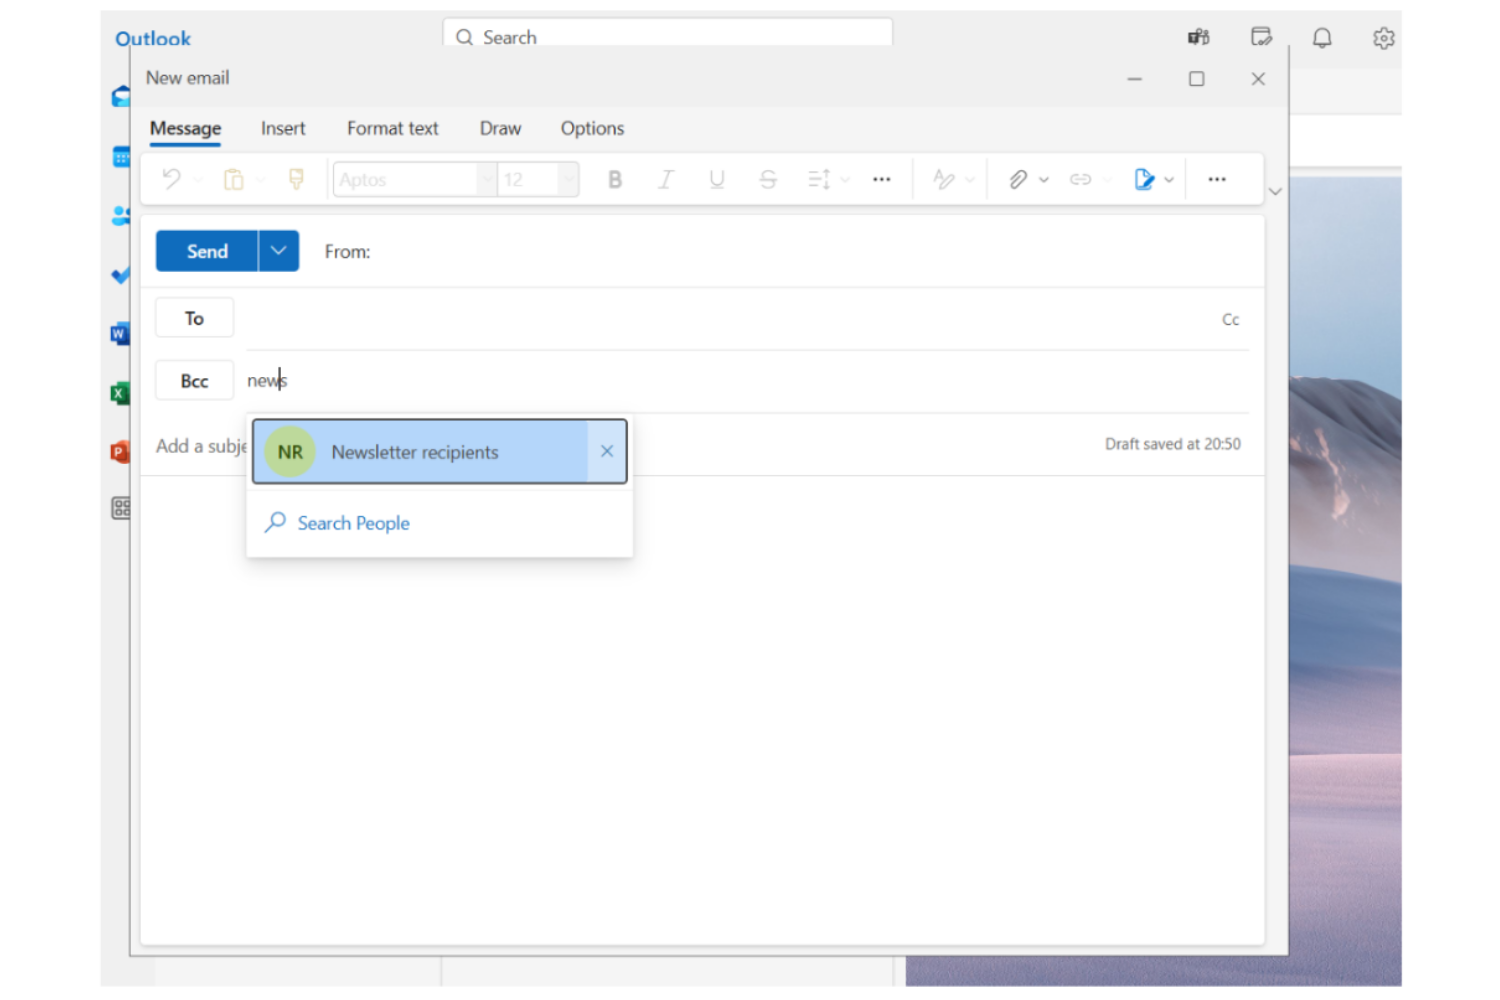The height and width of the screenshot is (1000, 1500).
Task: Click the Add a subject field
Action: (x=200, y=446)
